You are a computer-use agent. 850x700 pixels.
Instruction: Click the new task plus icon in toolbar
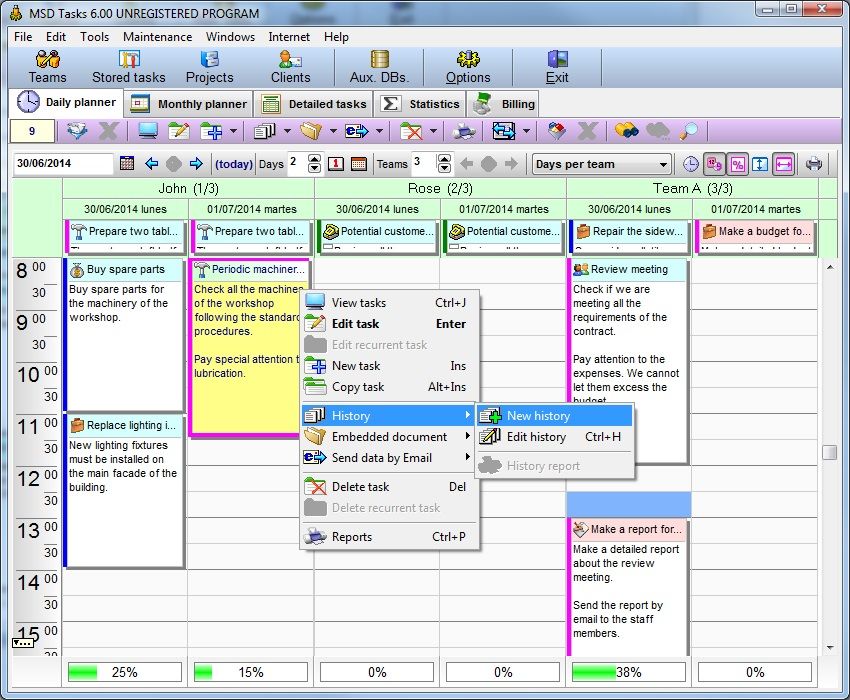(x=211, y=131)
